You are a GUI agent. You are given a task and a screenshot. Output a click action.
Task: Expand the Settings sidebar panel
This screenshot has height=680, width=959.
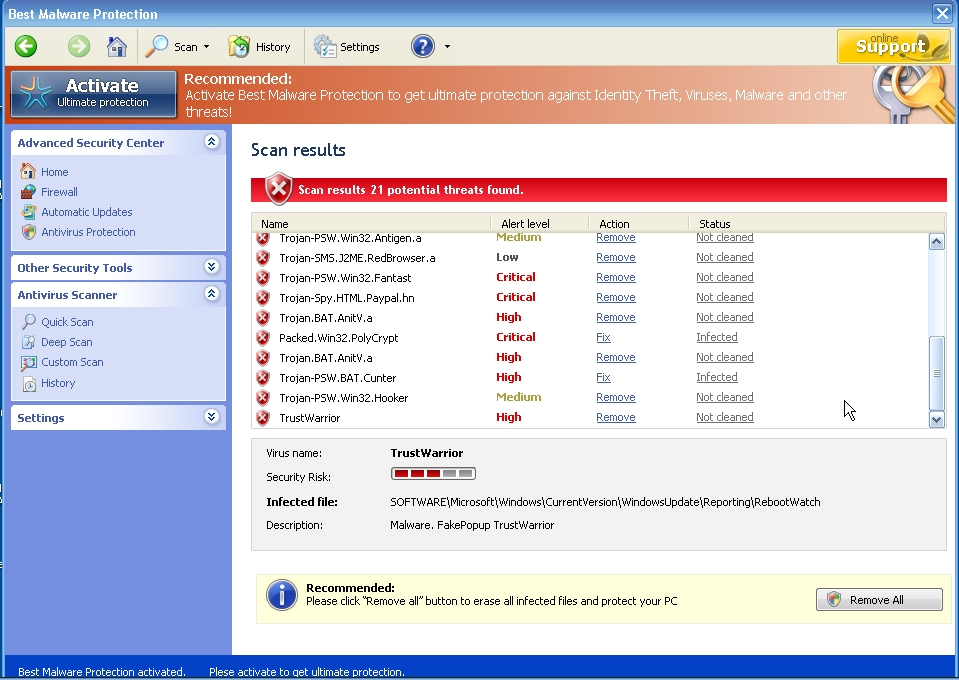tap(212, 417)
